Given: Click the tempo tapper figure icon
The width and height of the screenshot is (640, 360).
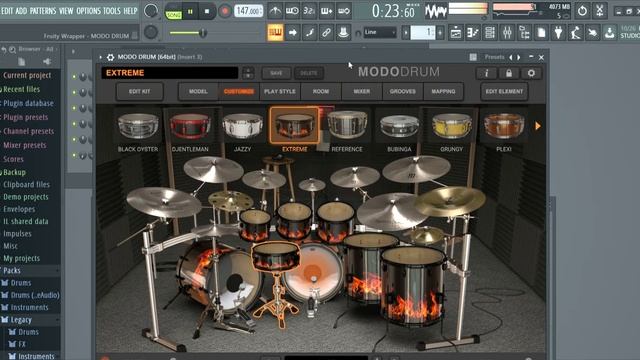Looking at the screenshot, I should [x=576, y=32].
